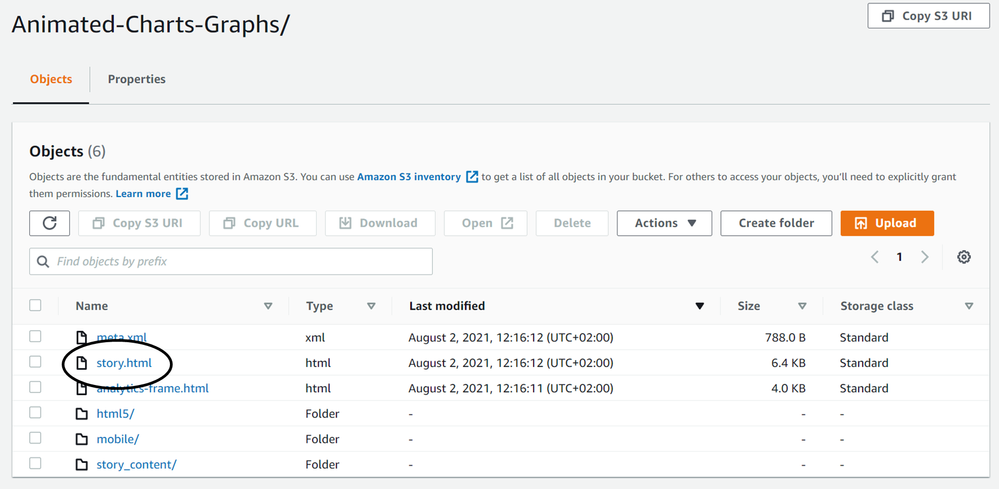The width and height of the screenshot is (999, 489).
Task: Expand the Actions dropdown
Action: pos(664,223)
